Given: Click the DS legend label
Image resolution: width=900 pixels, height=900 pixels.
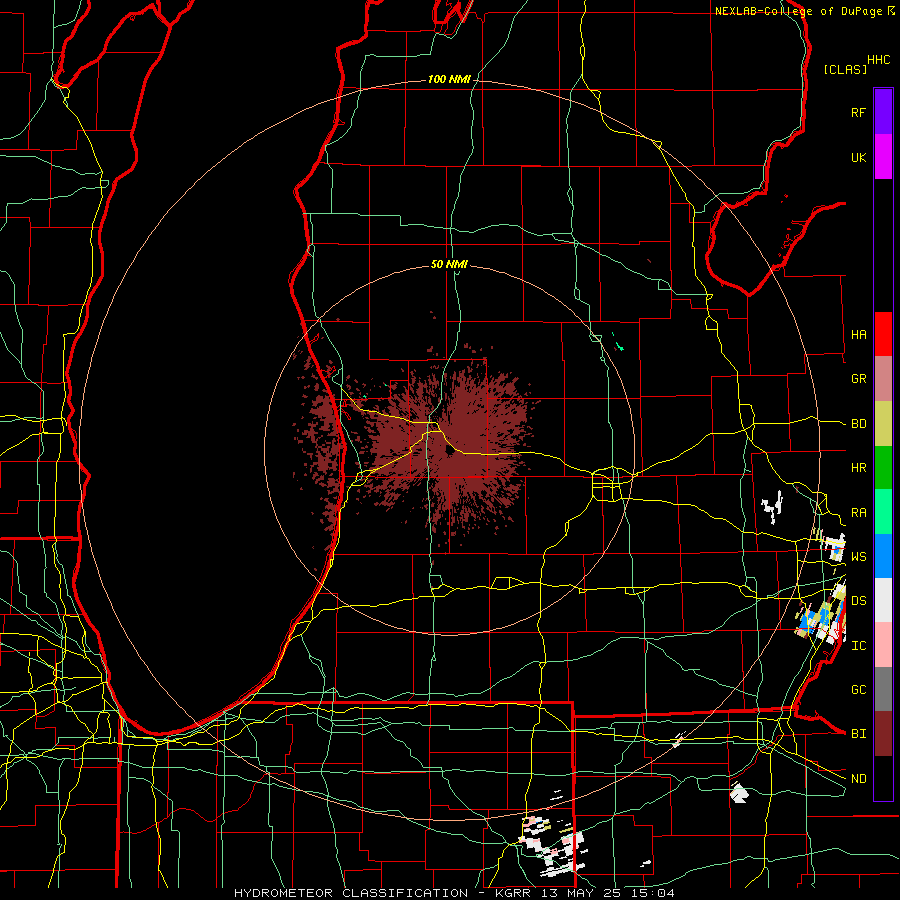Looking at the screenshot, I should [858, 601].
